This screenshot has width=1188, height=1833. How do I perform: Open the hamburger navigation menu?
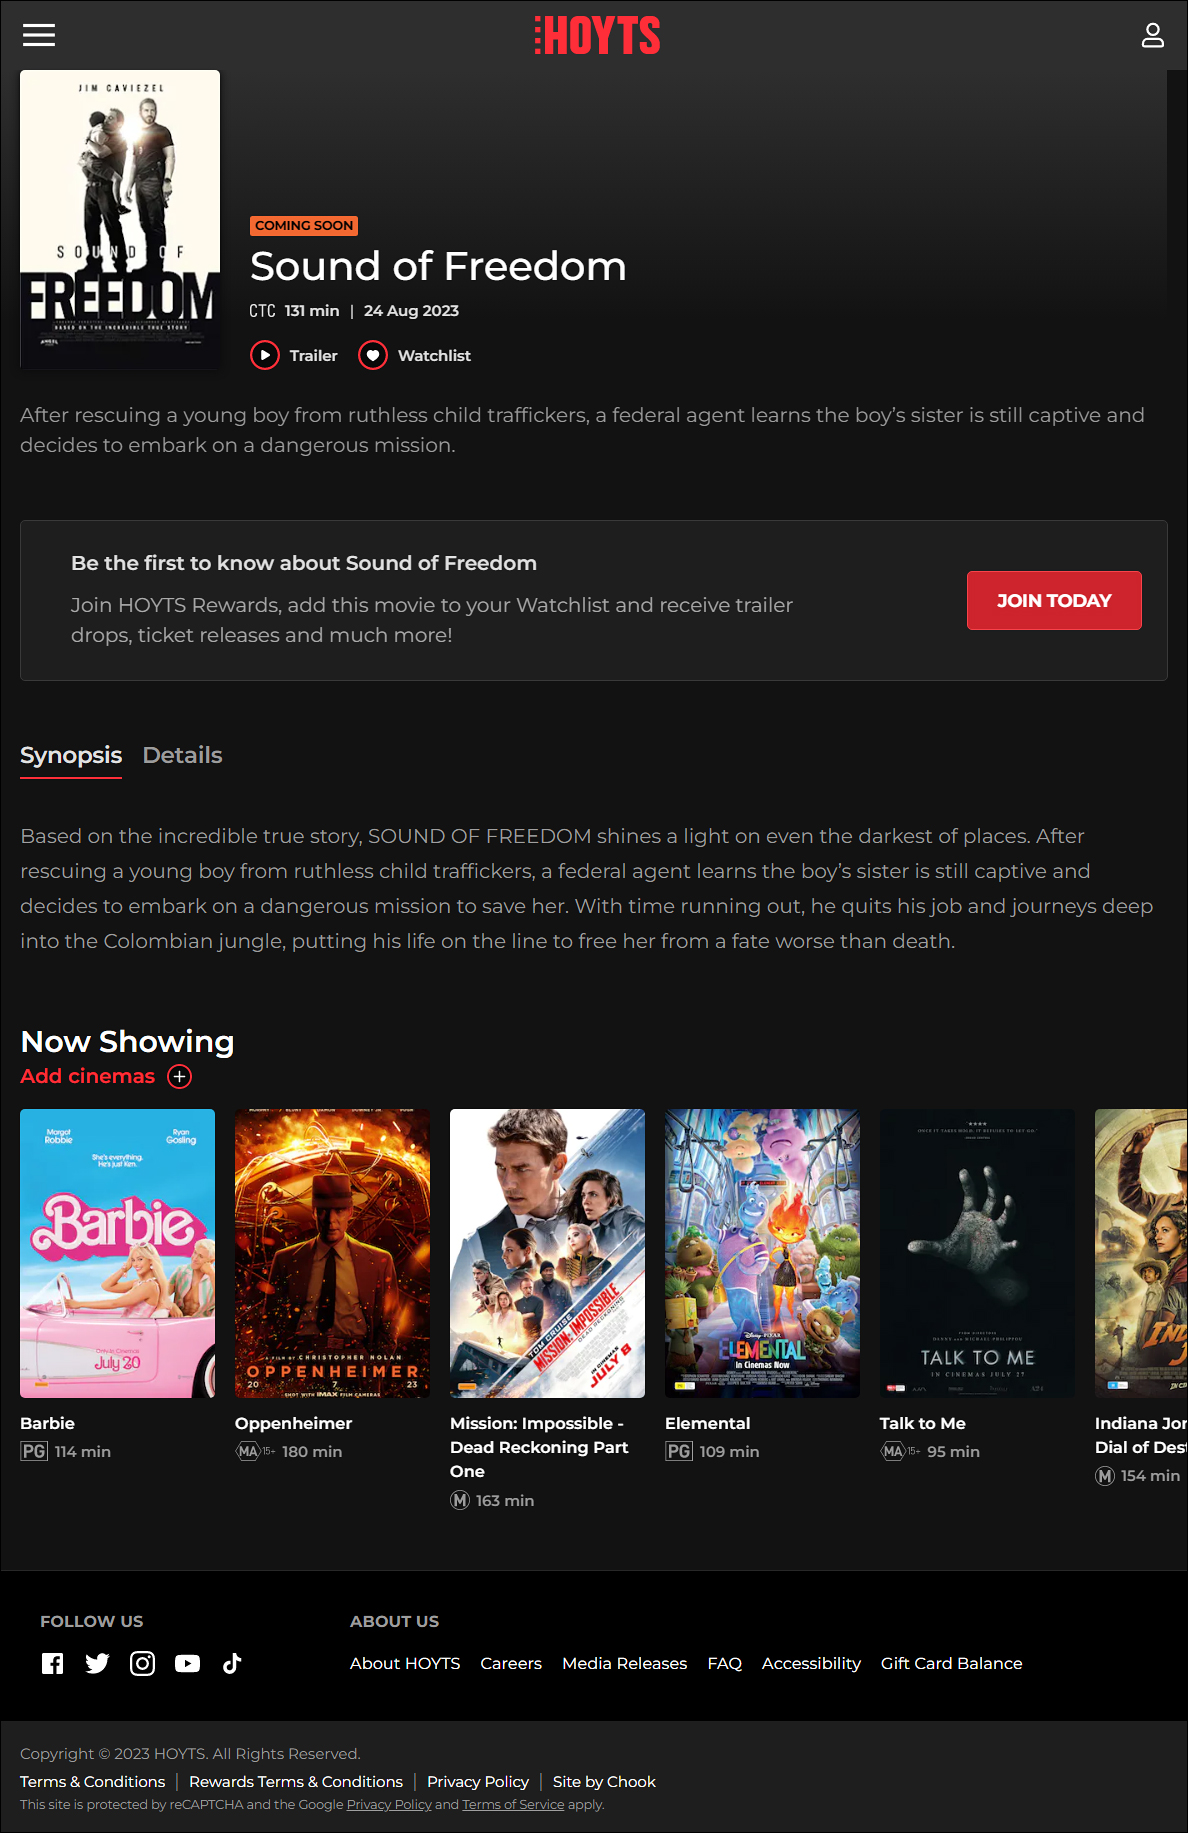tap(39, 35)
